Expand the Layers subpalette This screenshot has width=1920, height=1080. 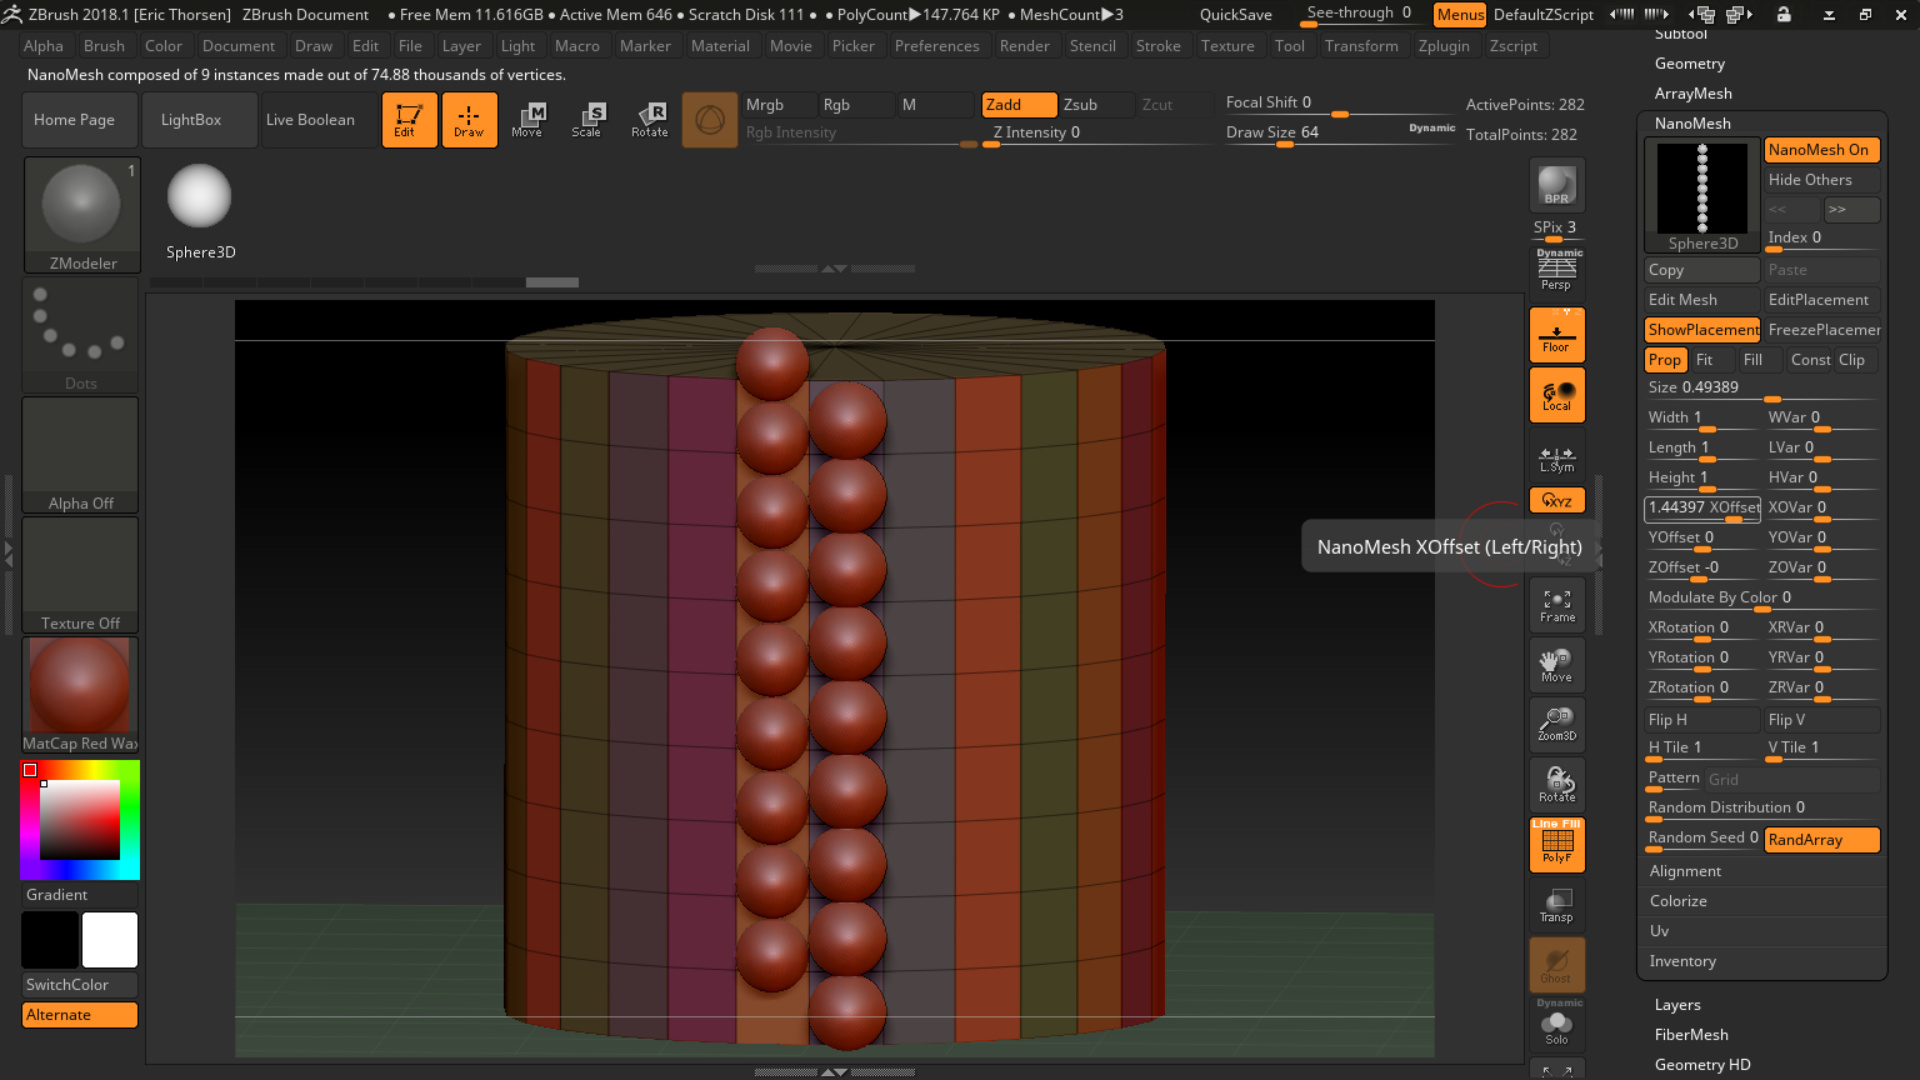click(x=1677, y=1005)
